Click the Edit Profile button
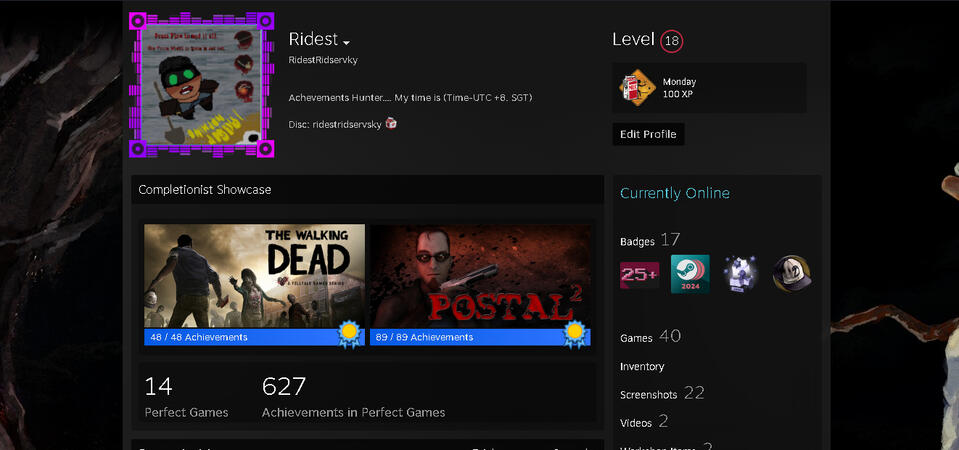 click(648, 134)
